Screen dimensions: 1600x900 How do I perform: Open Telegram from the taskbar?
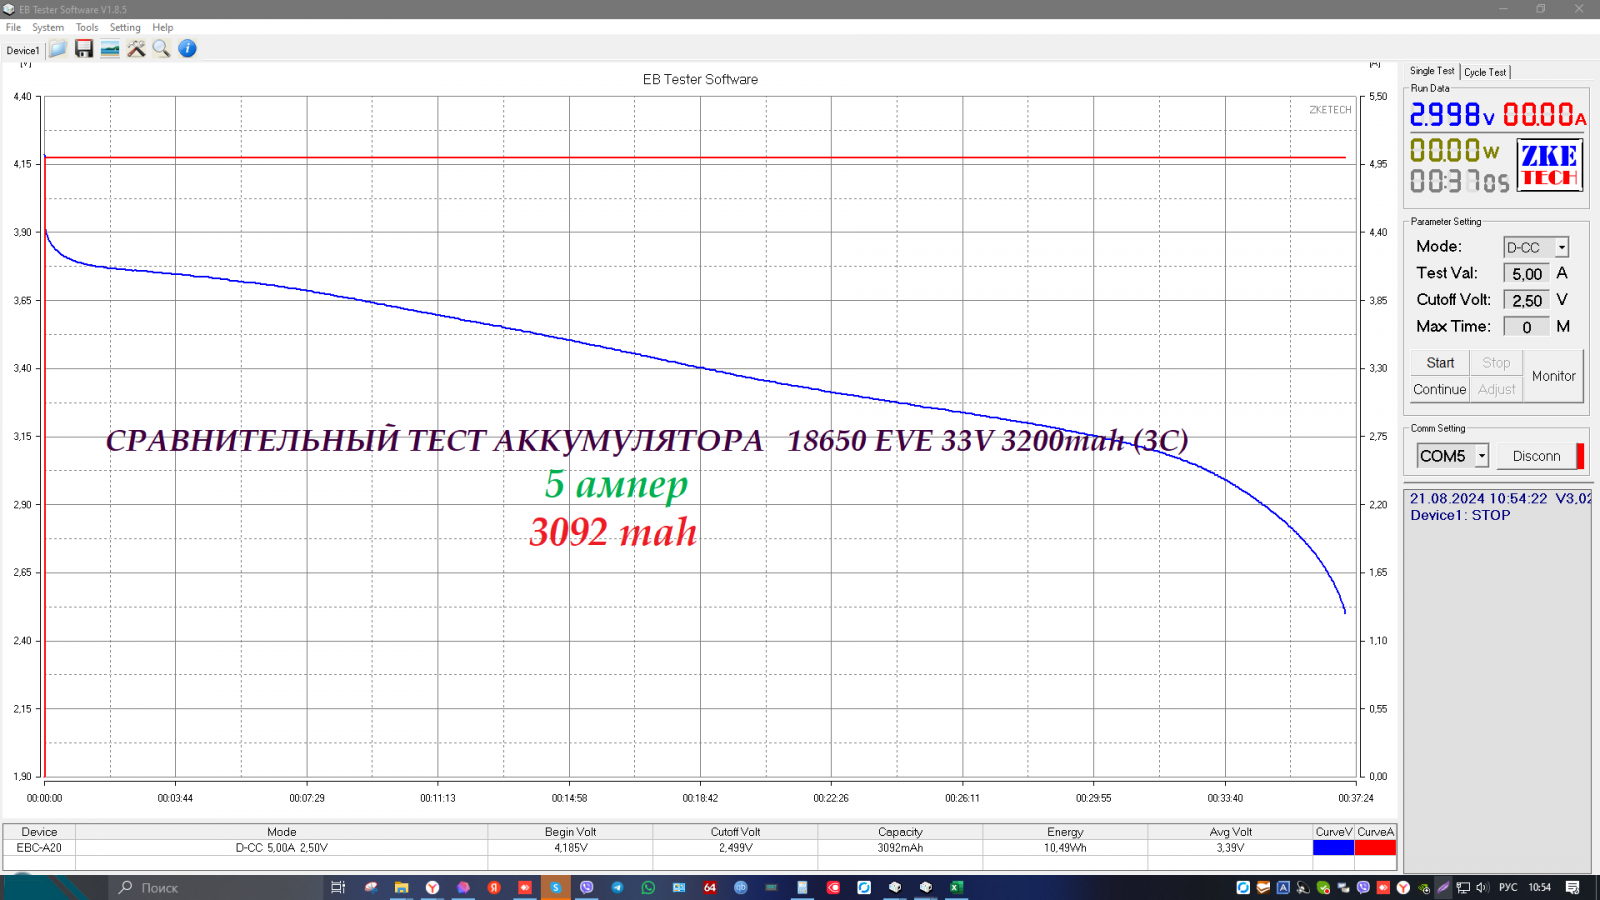[617, 887]
